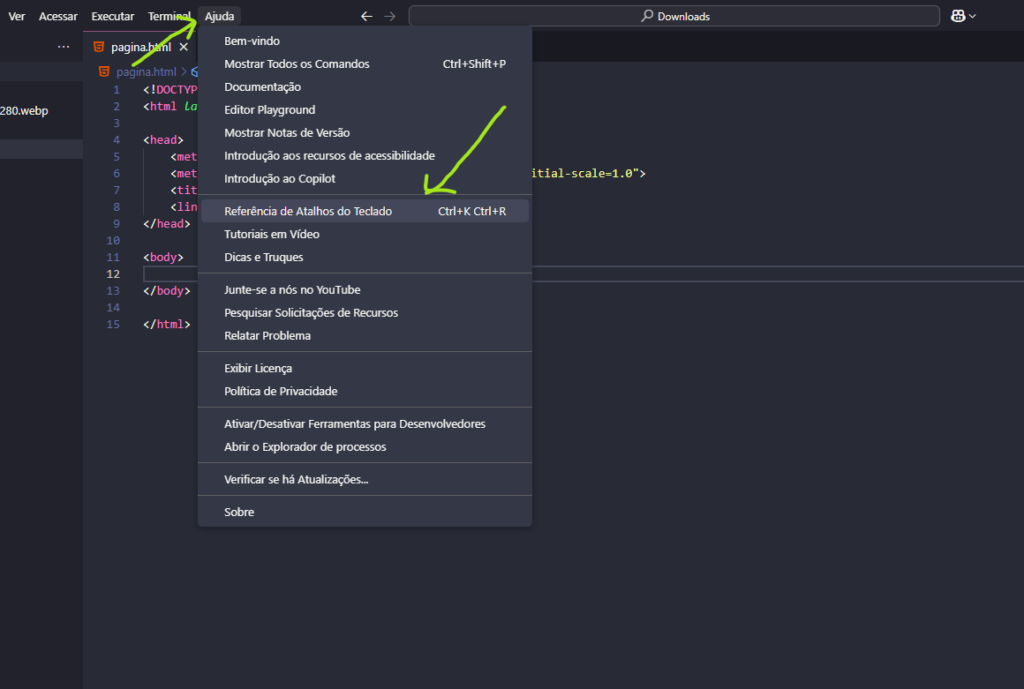This screenshot has width=1024, height=689.
Task: Open the Terminal menu
Action: click(x=168, y=16)
